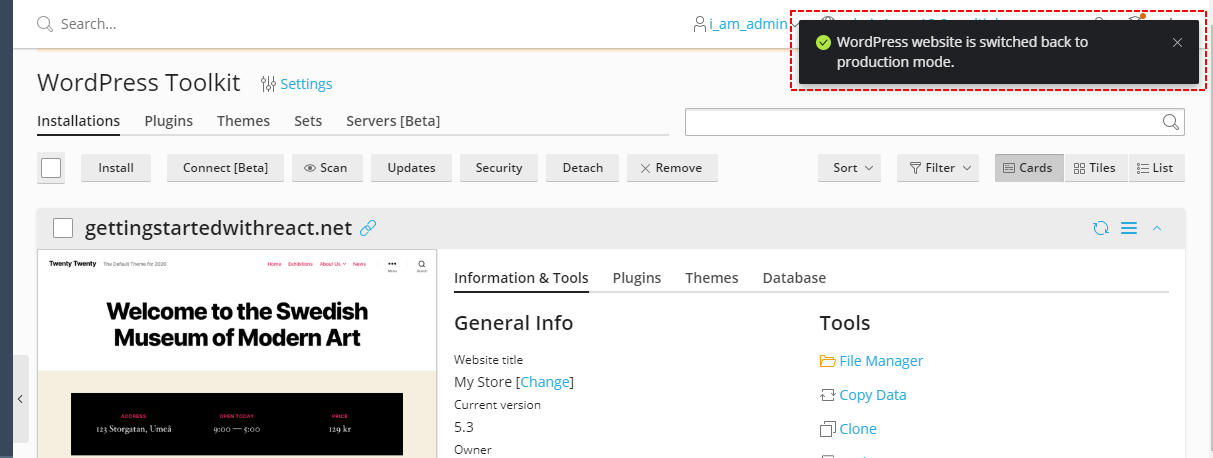Dismiss the production mode notification
This screenshot has height=458, width=1213.
tap(1177, 42)
